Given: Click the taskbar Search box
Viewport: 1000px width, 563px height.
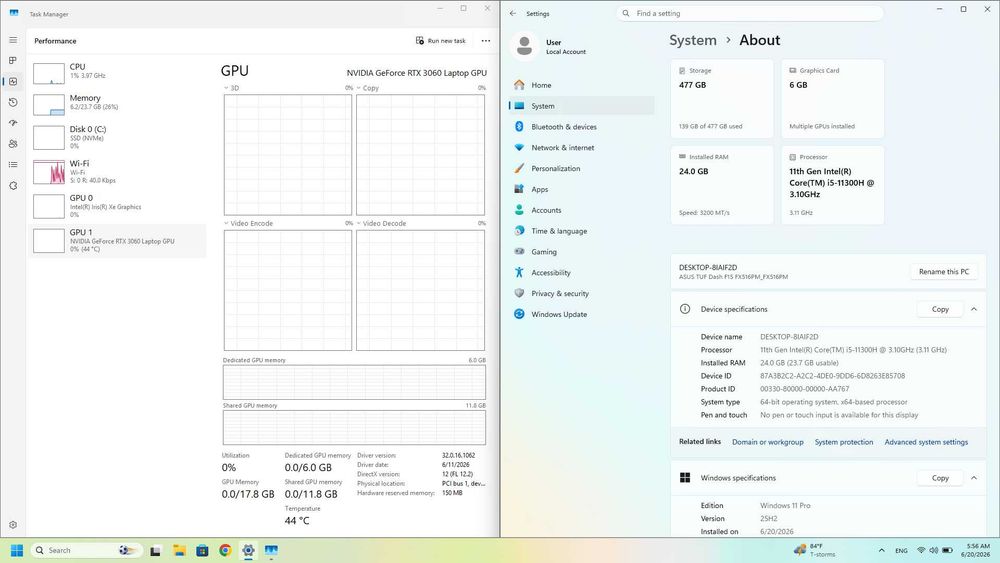Looking at the screenshot, I should pos(85,550).
